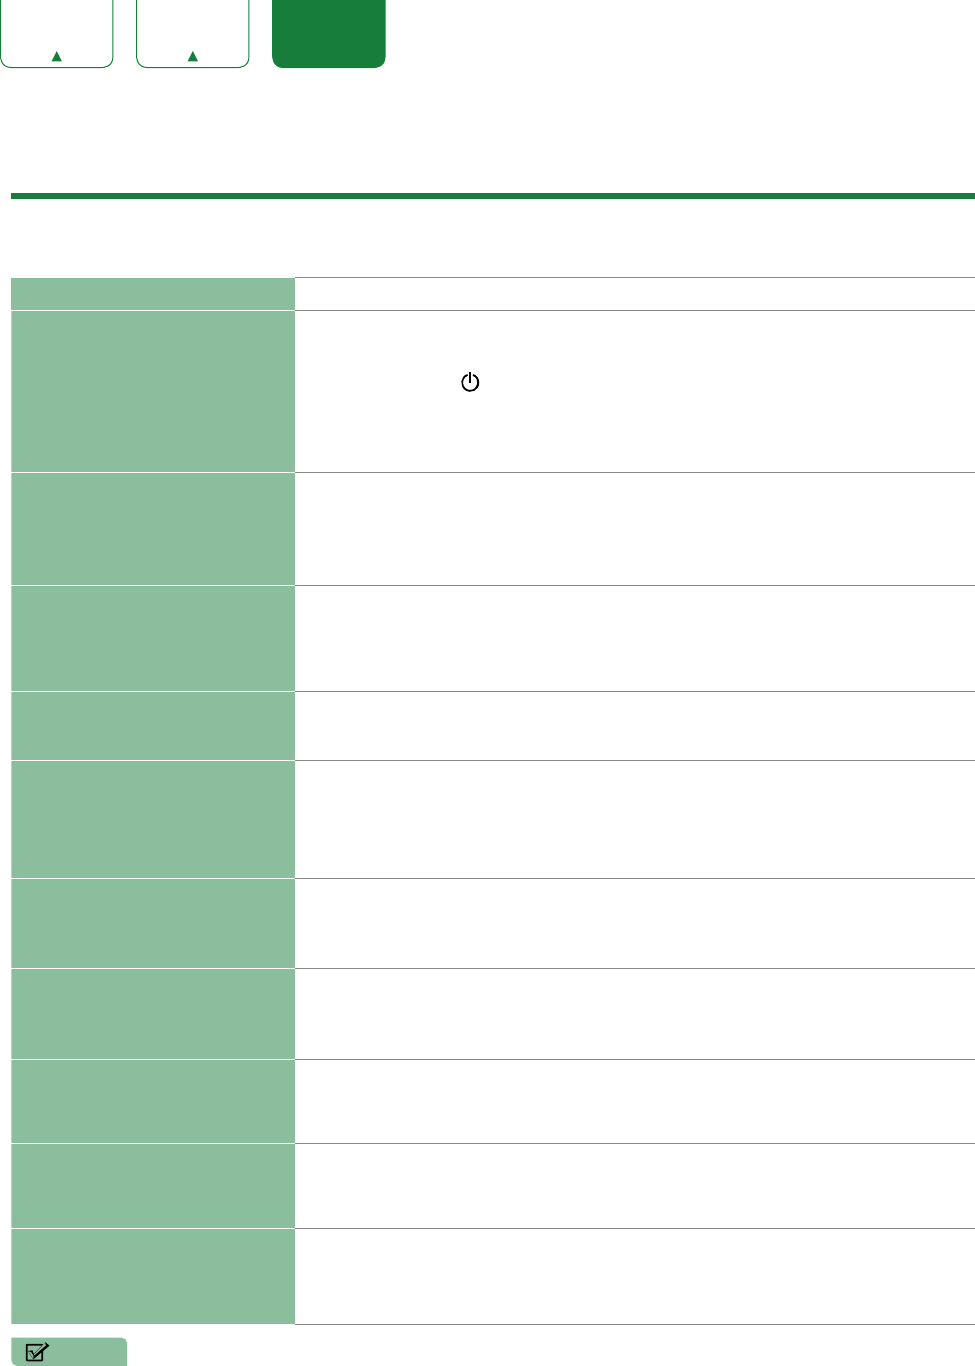Click the third body row's white cell
This screenshot has height=1366, width=975.
(x=635, y=639)
